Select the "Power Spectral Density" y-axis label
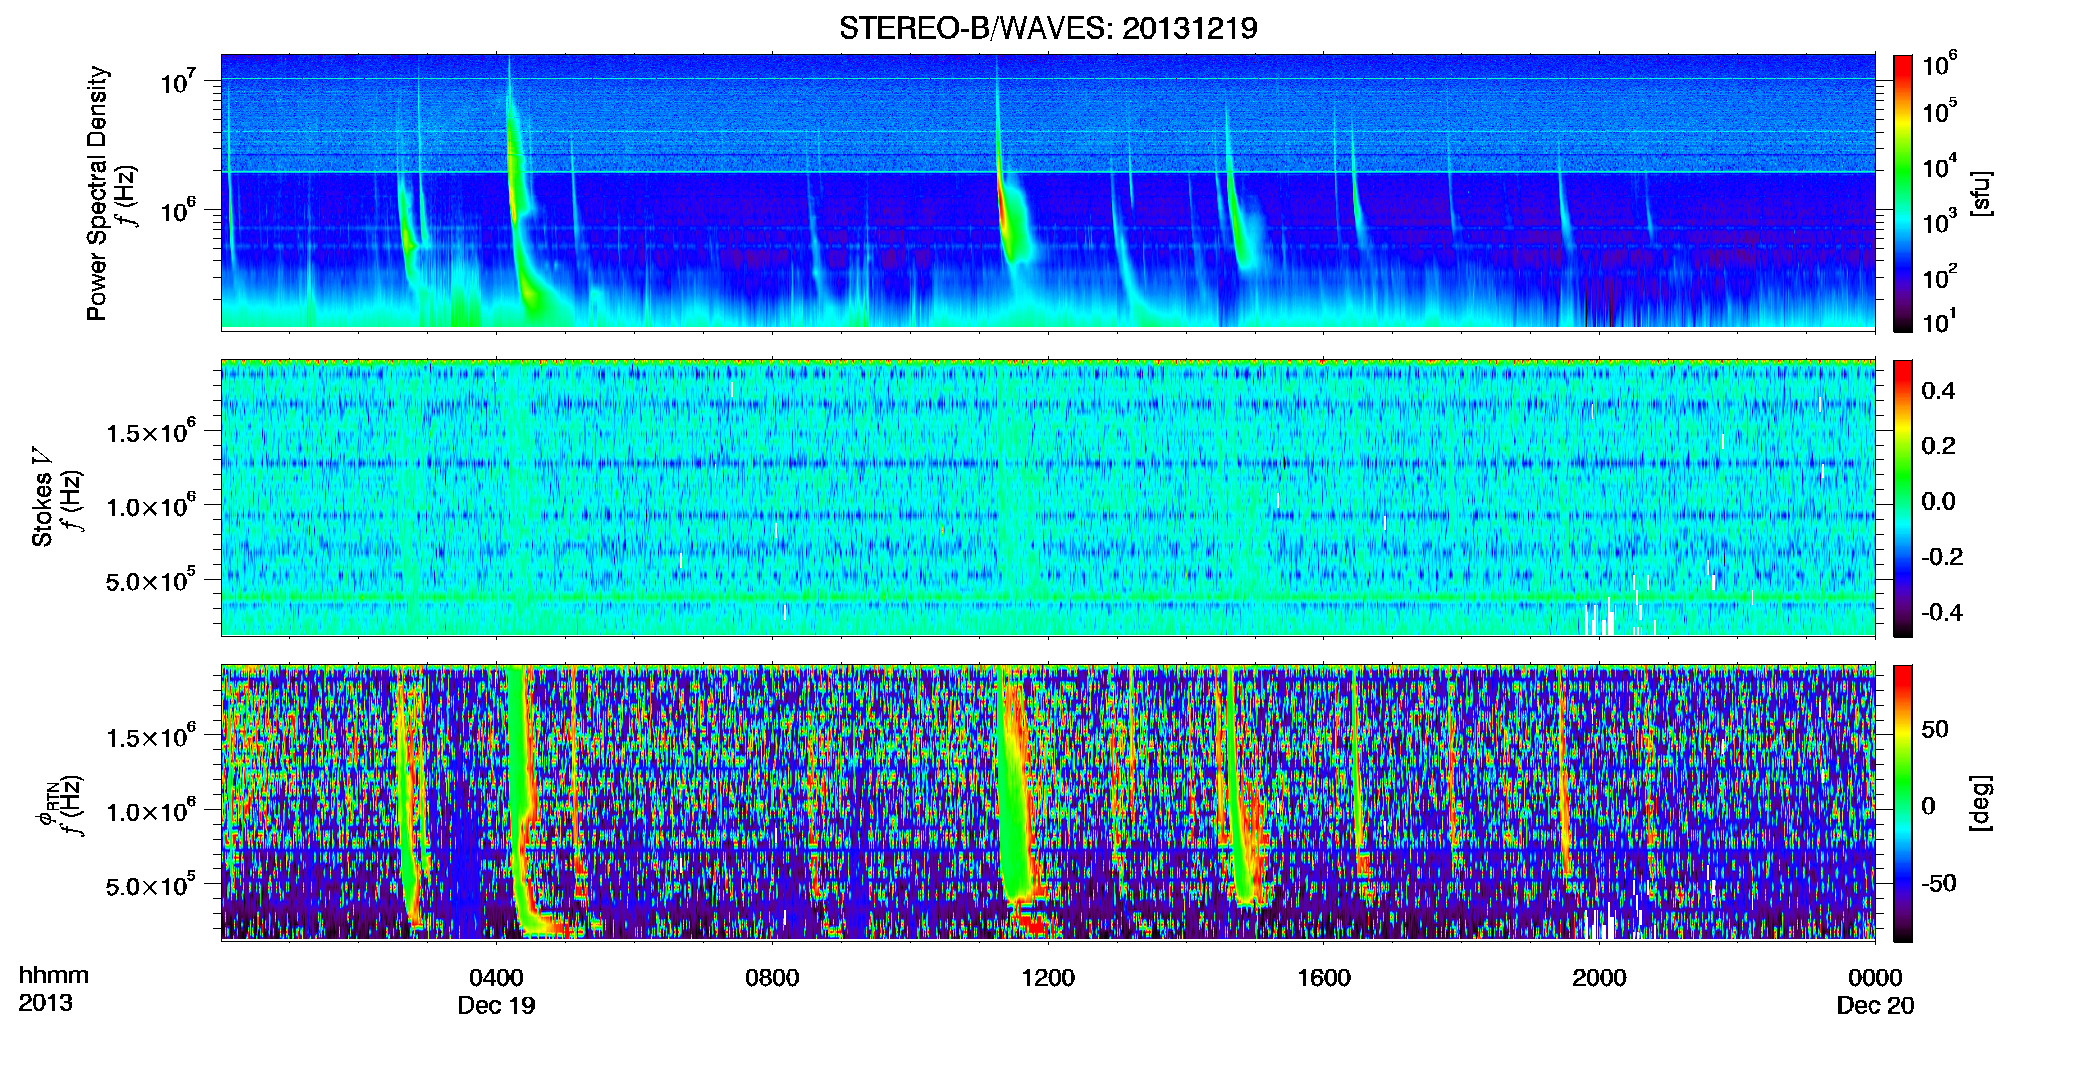Image resolution: width=2096 pixels, height=1080 pixels. [97, 193]
